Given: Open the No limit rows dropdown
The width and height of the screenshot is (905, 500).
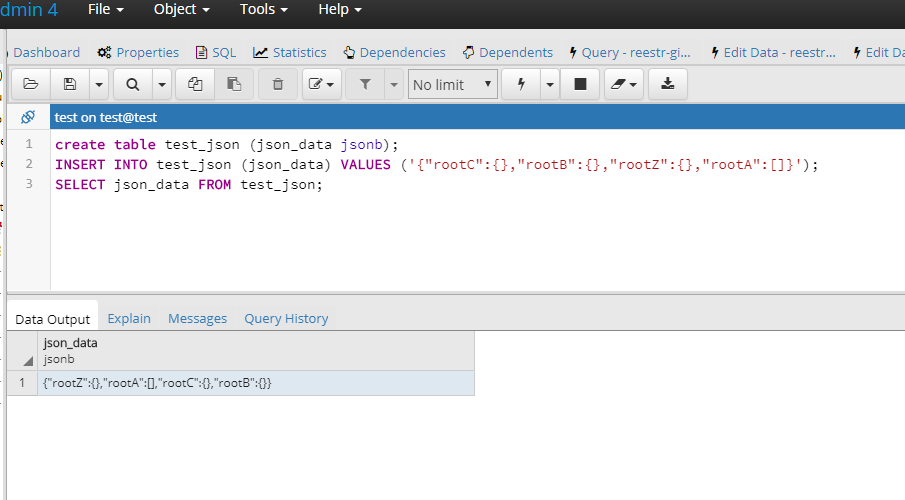Looking at the screenshot, I should click(452, 84).
